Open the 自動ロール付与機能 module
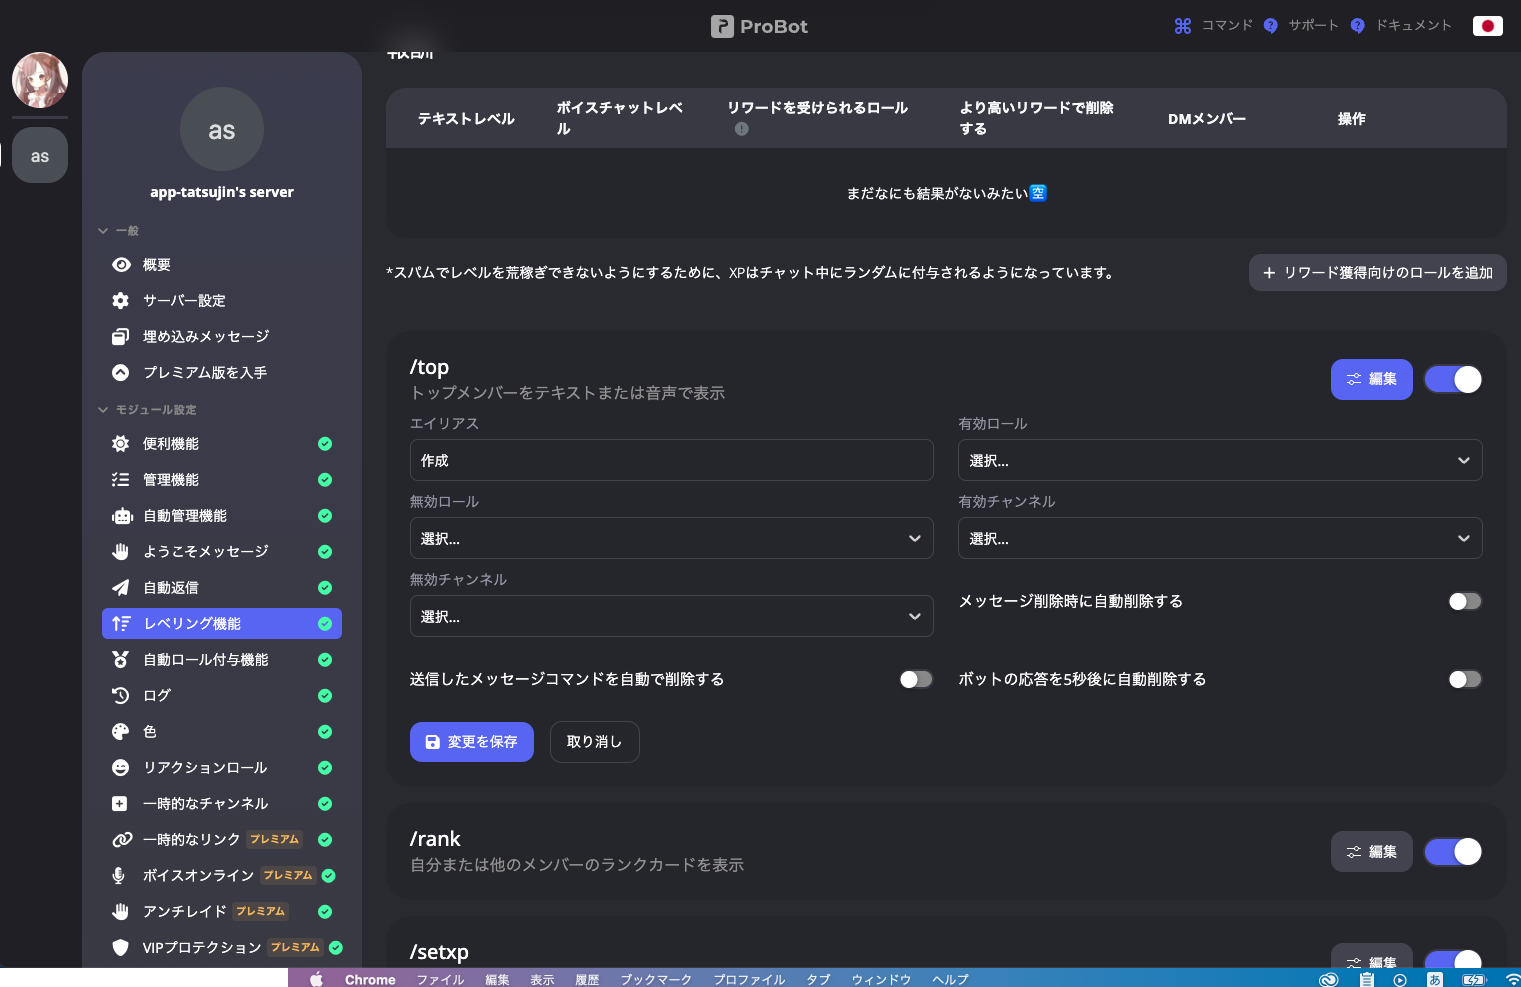The image size is (1521, 987). [x=211, y=659]
